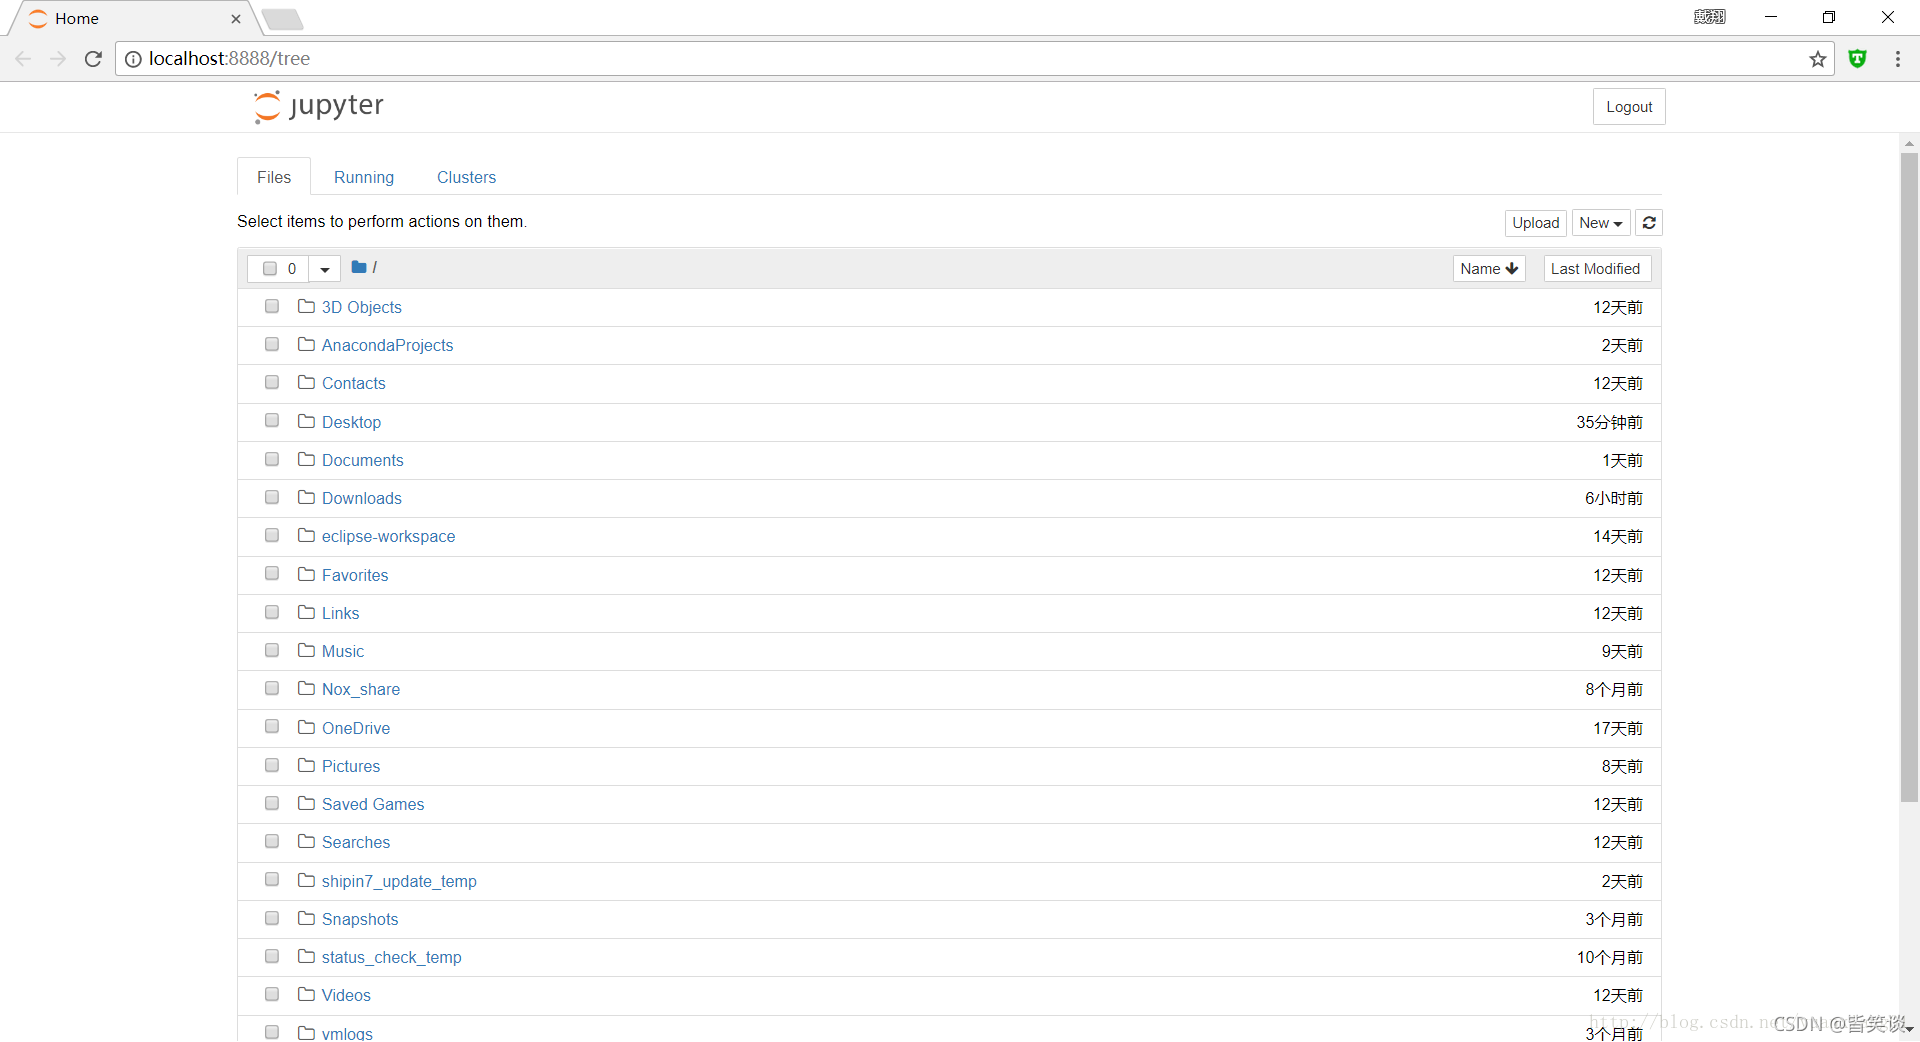Image resolution: width=1920 pixels, height=1042 pixels.
Task: Reload the browser page
Action: point(93,59)
